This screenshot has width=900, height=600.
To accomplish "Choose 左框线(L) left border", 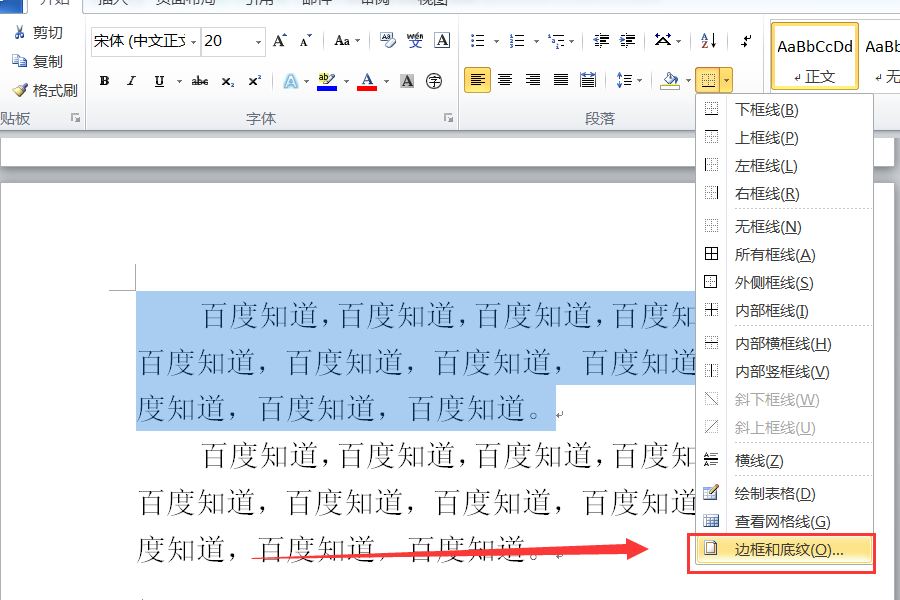I will point(784,165).
